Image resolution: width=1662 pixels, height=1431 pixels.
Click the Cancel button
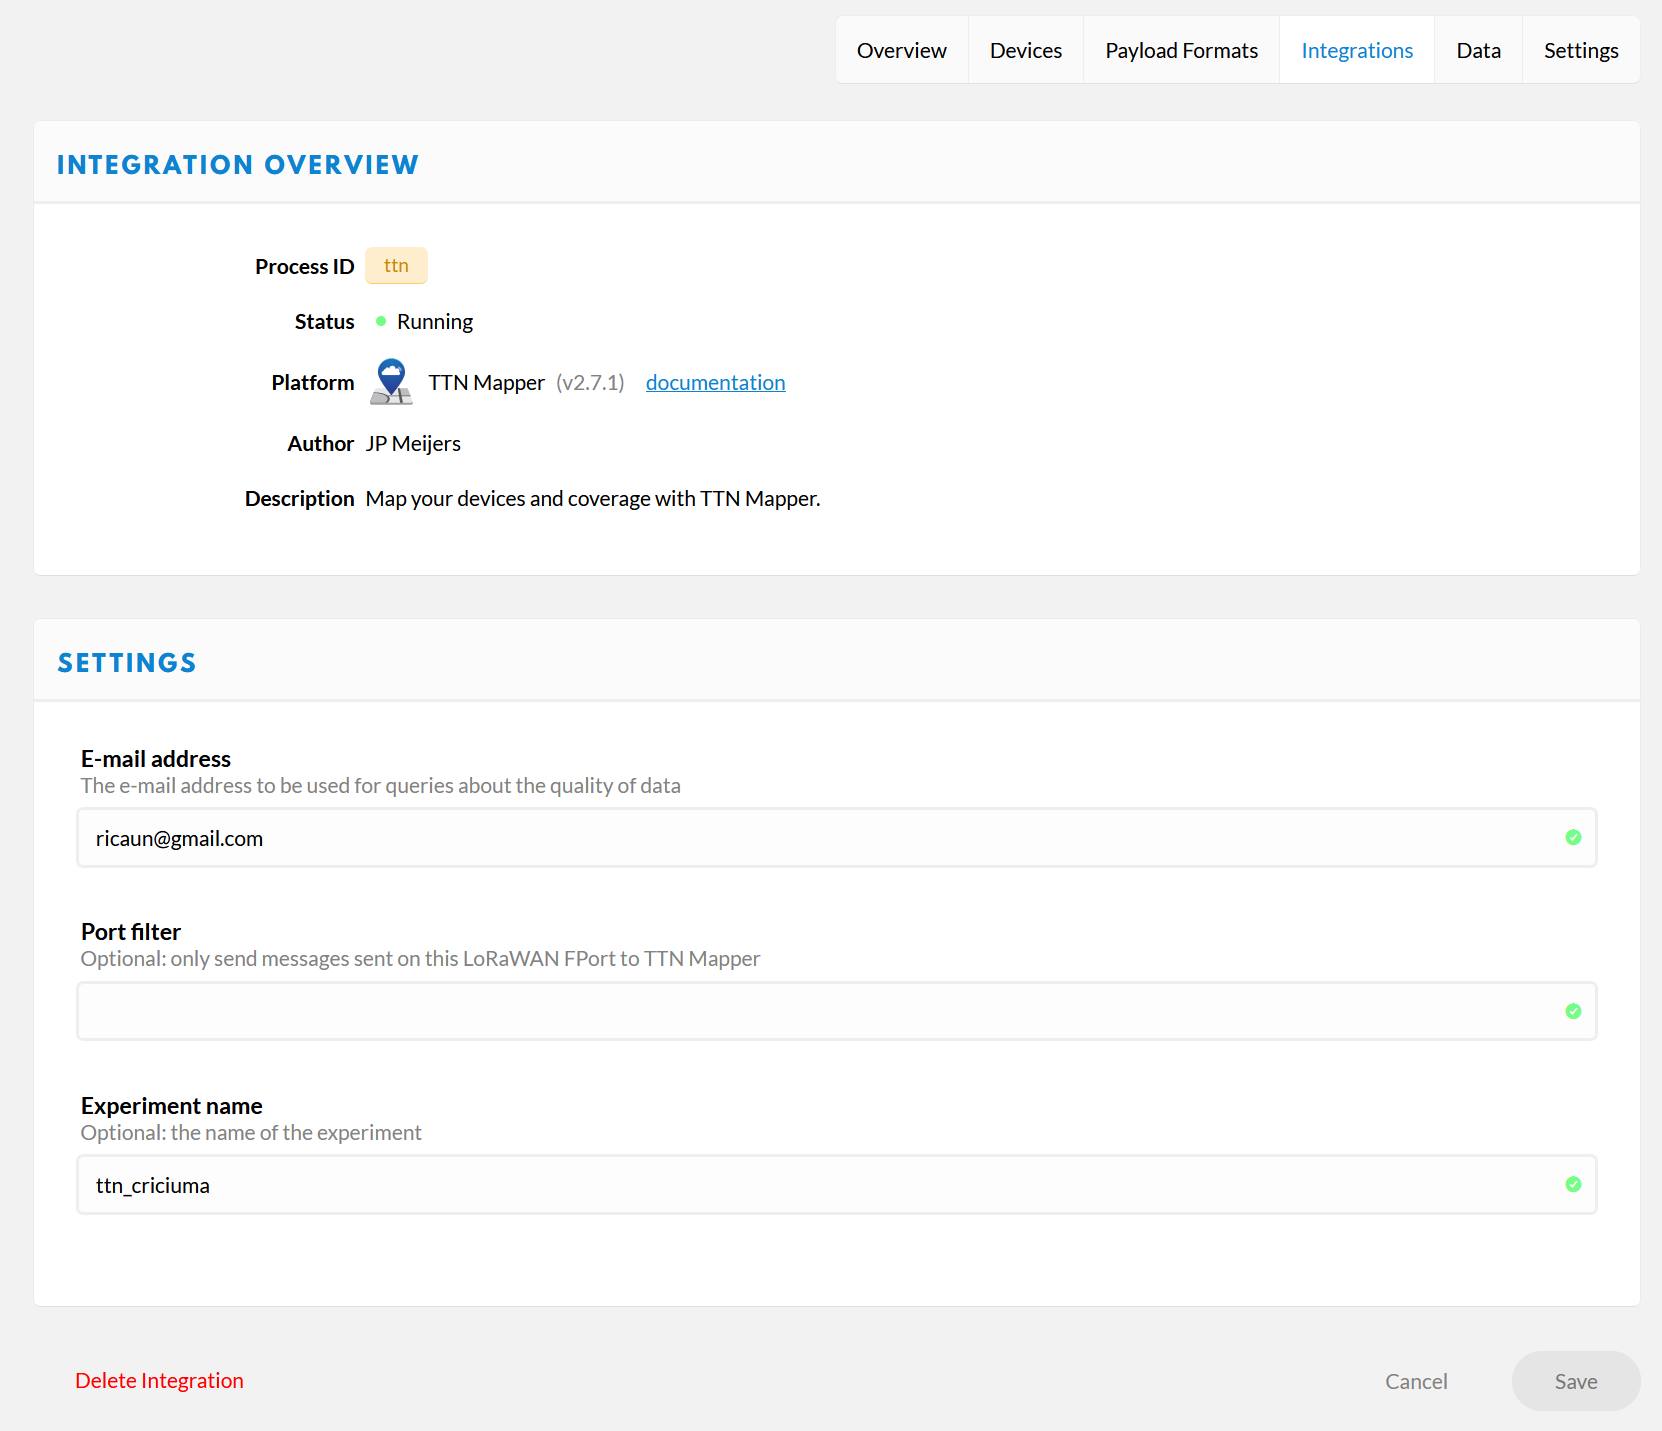(x=1416, y=1381)
